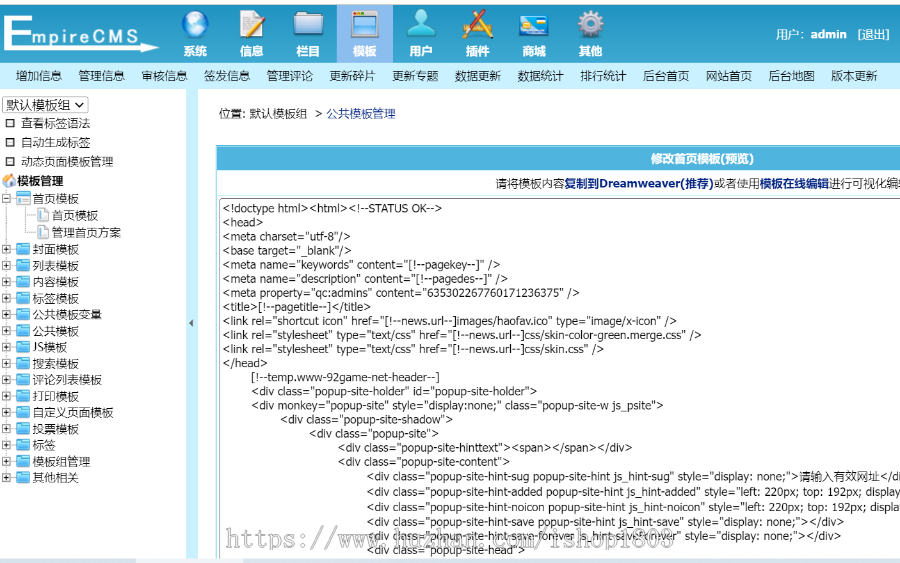This screenshot has height=563, width=900.
Task: Open the 其他 gear icon
Action: pos(591,25)
